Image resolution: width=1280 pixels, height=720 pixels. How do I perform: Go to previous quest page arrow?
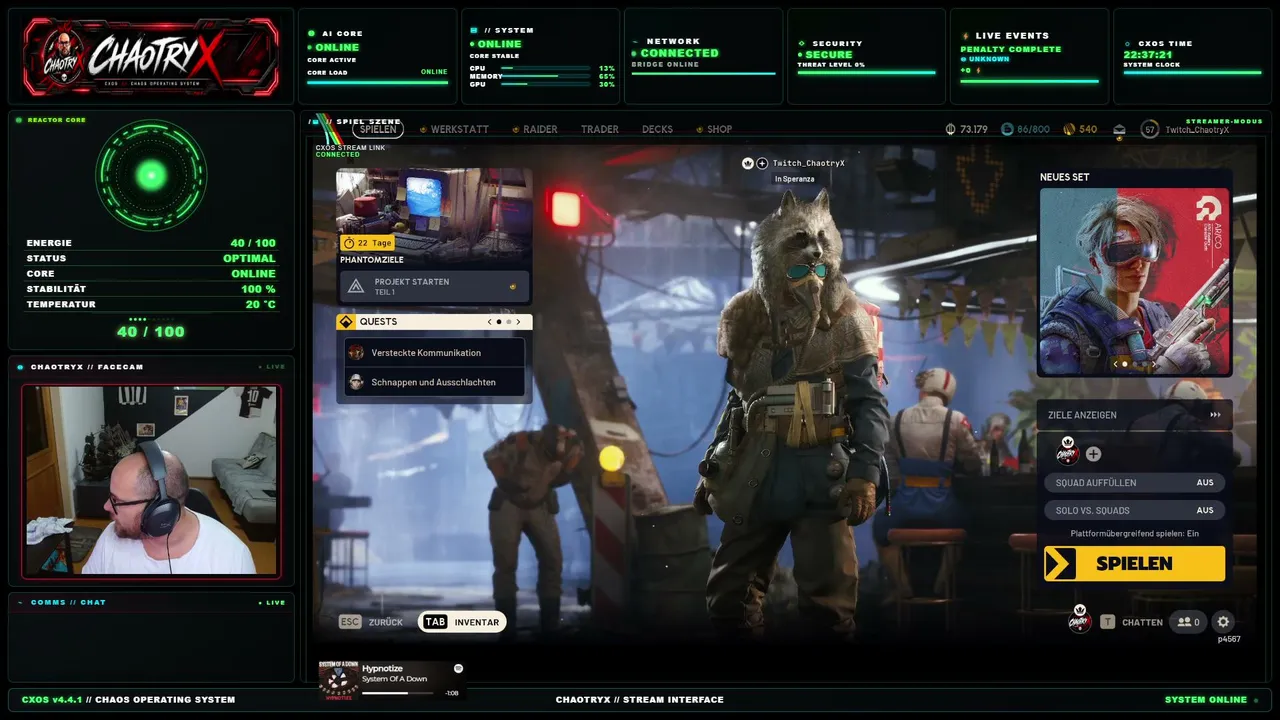point(489,322)
